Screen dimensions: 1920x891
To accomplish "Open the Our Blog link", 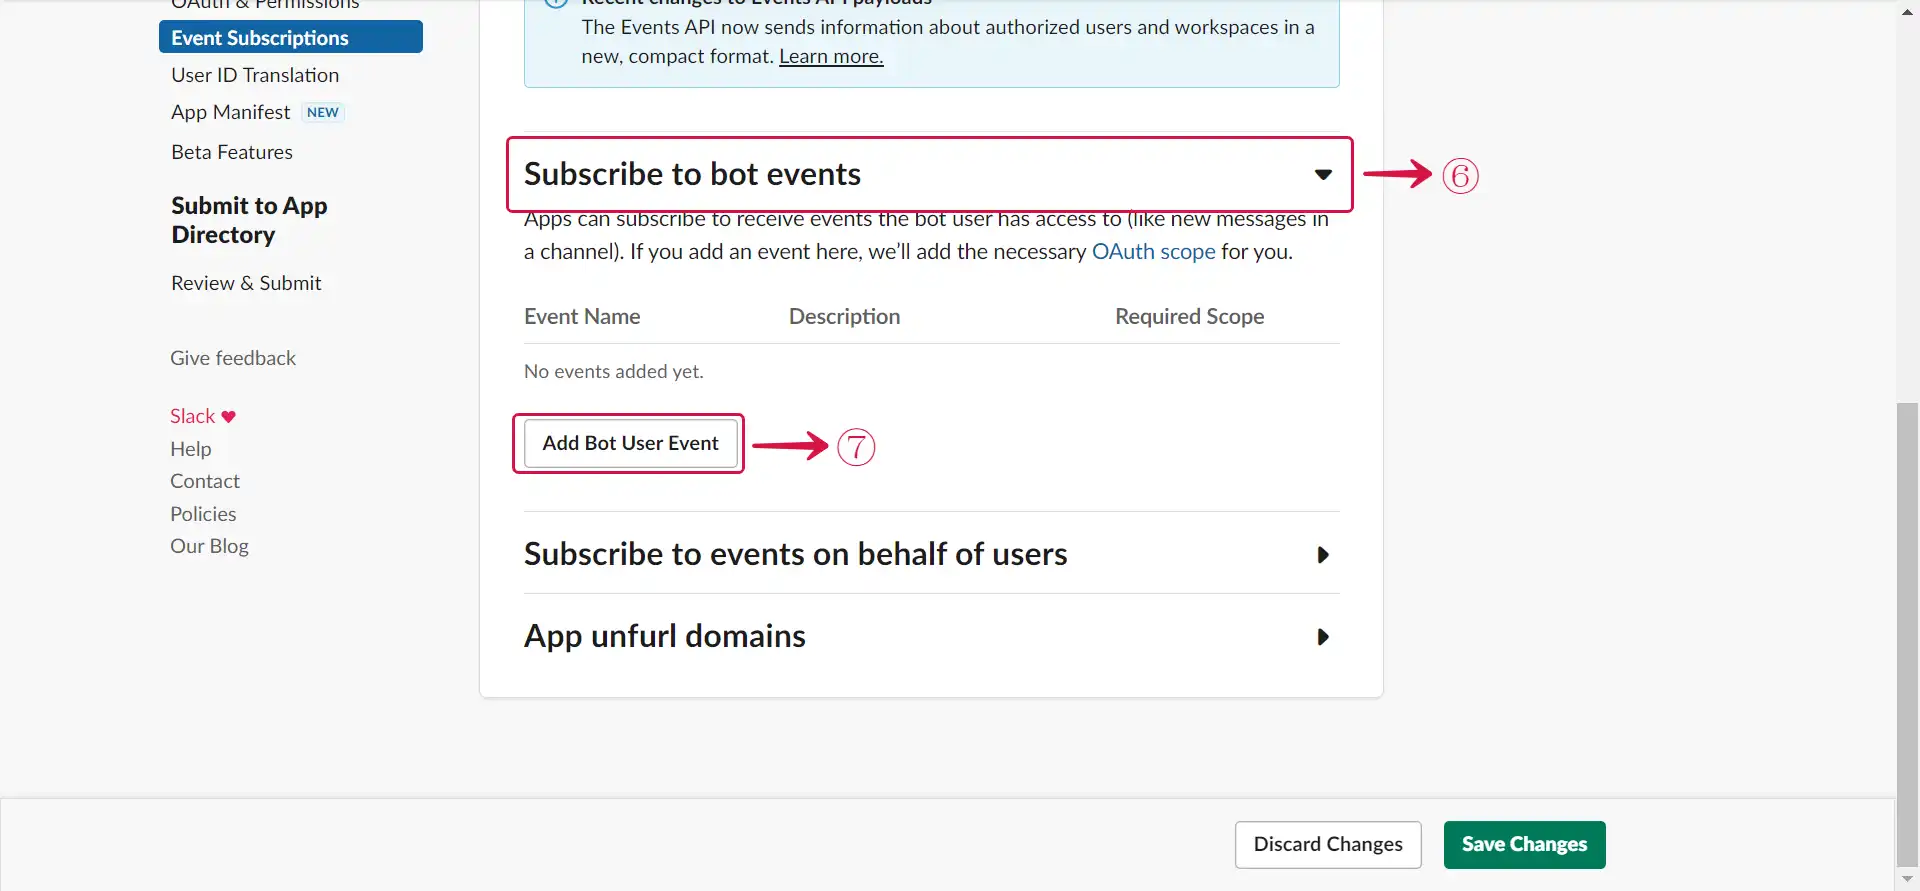I will (x=209, y=546).
